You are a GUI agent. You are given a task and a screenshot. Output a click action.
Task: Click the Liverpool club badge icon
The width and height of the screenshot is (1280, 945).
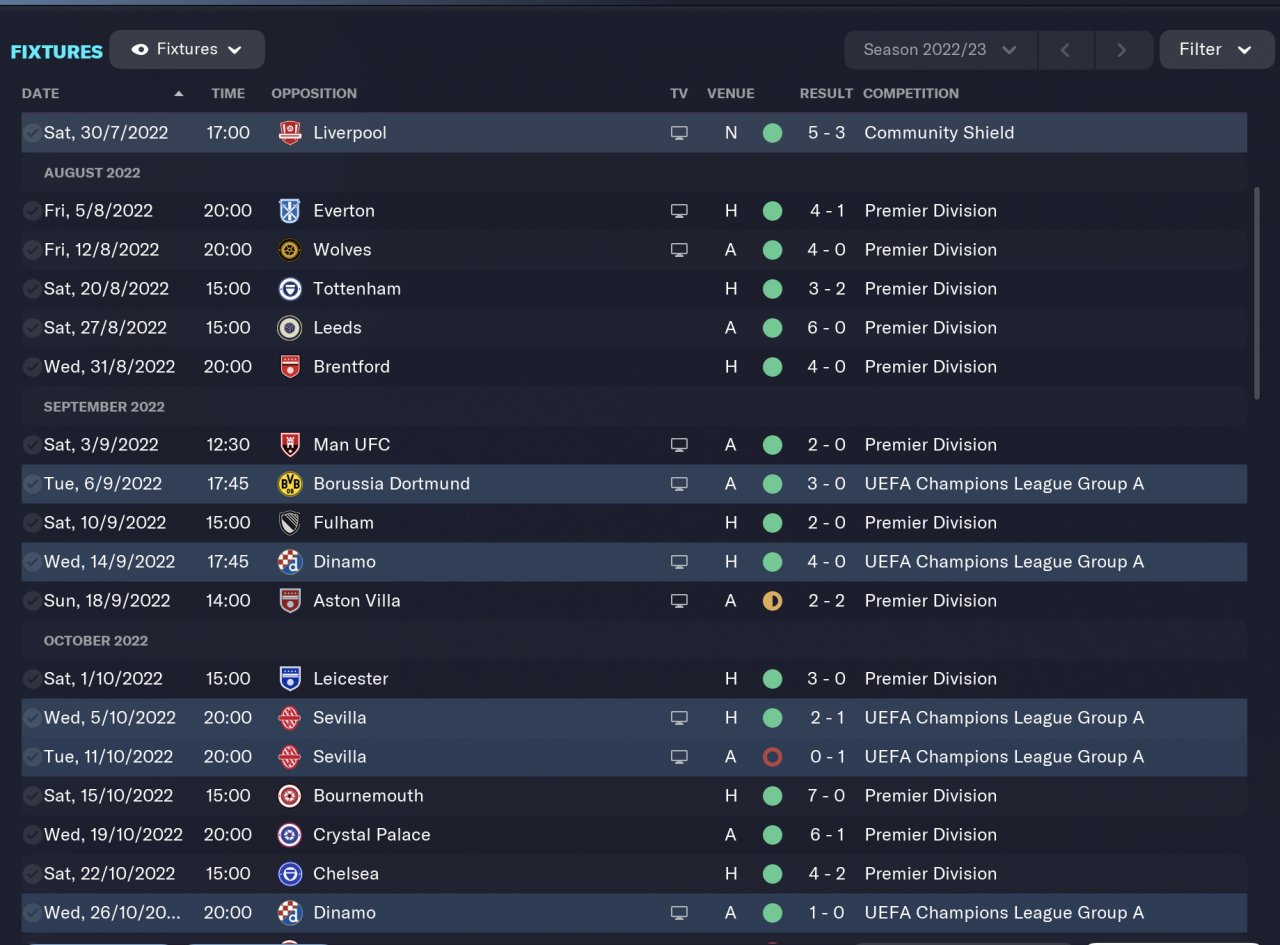tap(290, 133)
